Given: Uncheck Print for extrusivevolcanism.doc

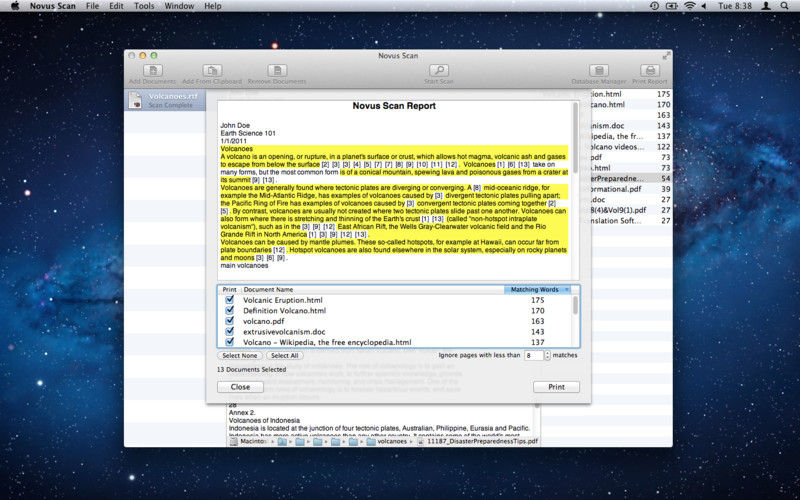Looking at the screenshot, I should pos(230,331).
